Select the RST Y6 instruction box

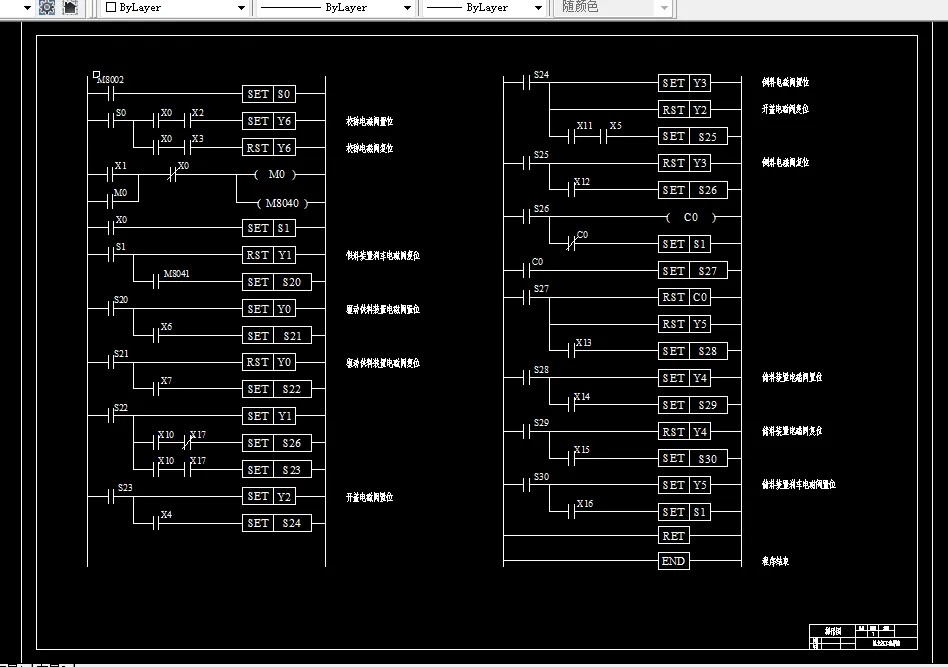pyautogui.click(x=269, y=148)
